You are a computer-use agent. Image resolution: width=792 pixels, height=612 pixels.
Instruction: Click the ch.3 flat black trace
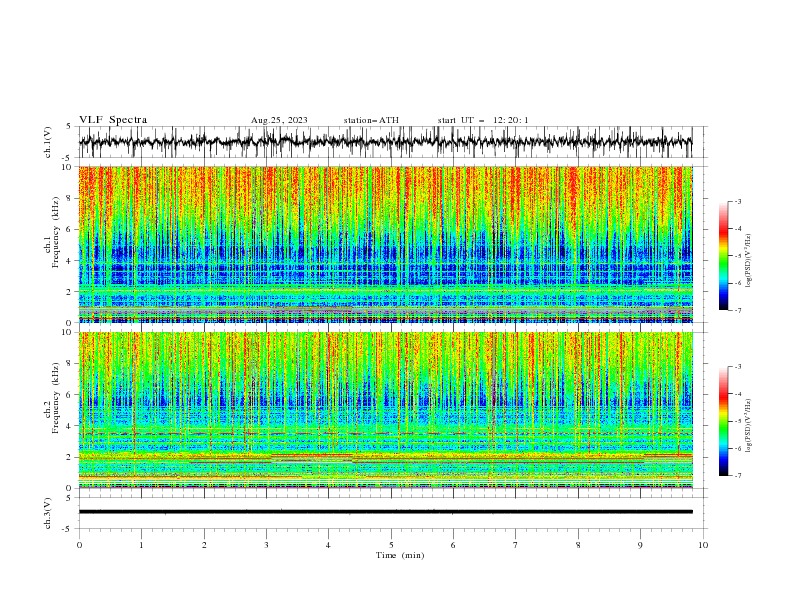point(386,512)
